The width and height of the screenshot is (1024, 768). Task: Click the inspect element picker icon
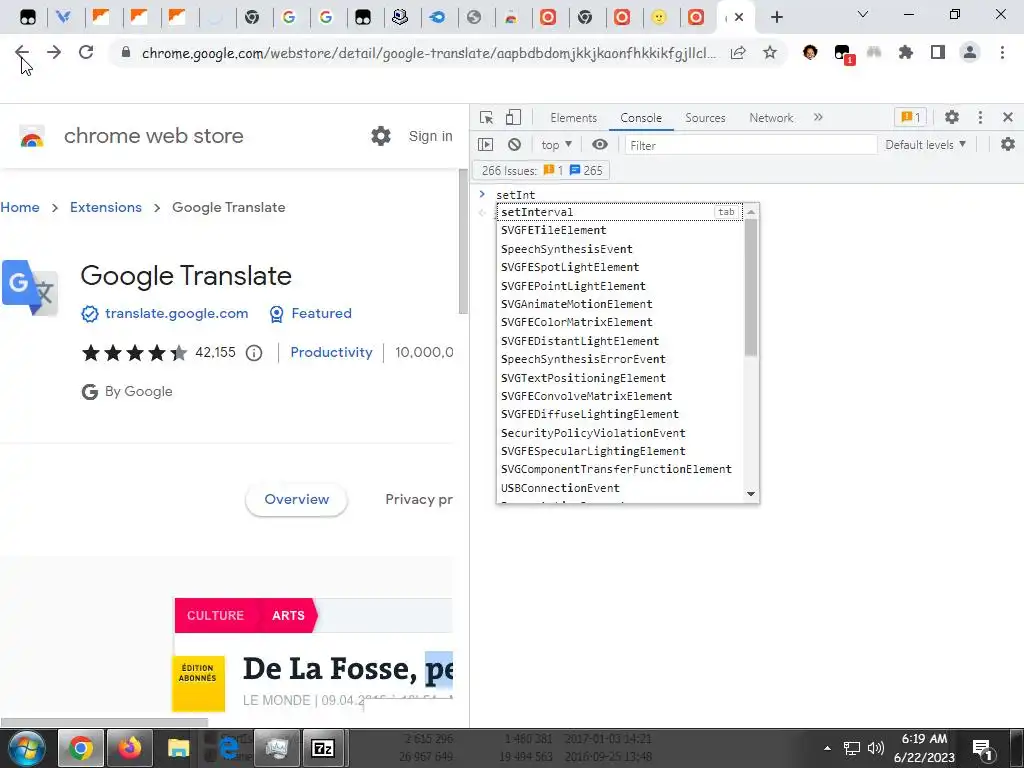tap(487, 118)
